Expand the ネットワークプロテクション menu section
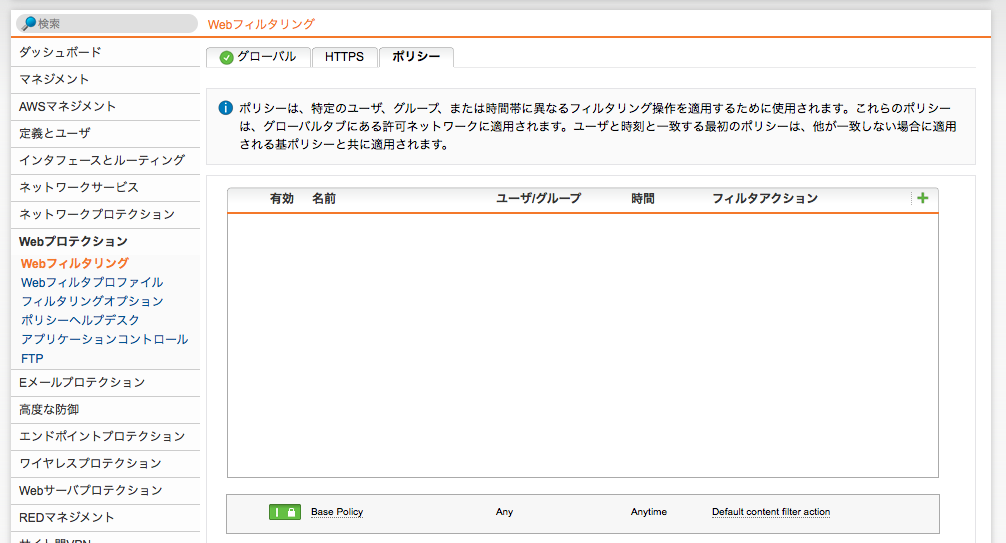Viewport: 1006px width, 543px height. pos(97,214)
